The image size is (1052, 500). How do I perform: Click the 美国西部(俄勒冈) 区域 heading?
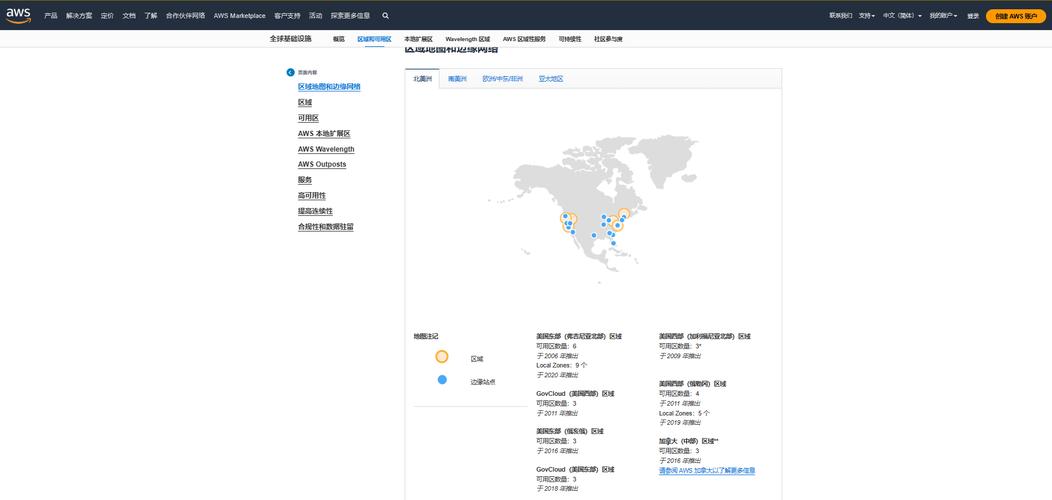(692, 384)
